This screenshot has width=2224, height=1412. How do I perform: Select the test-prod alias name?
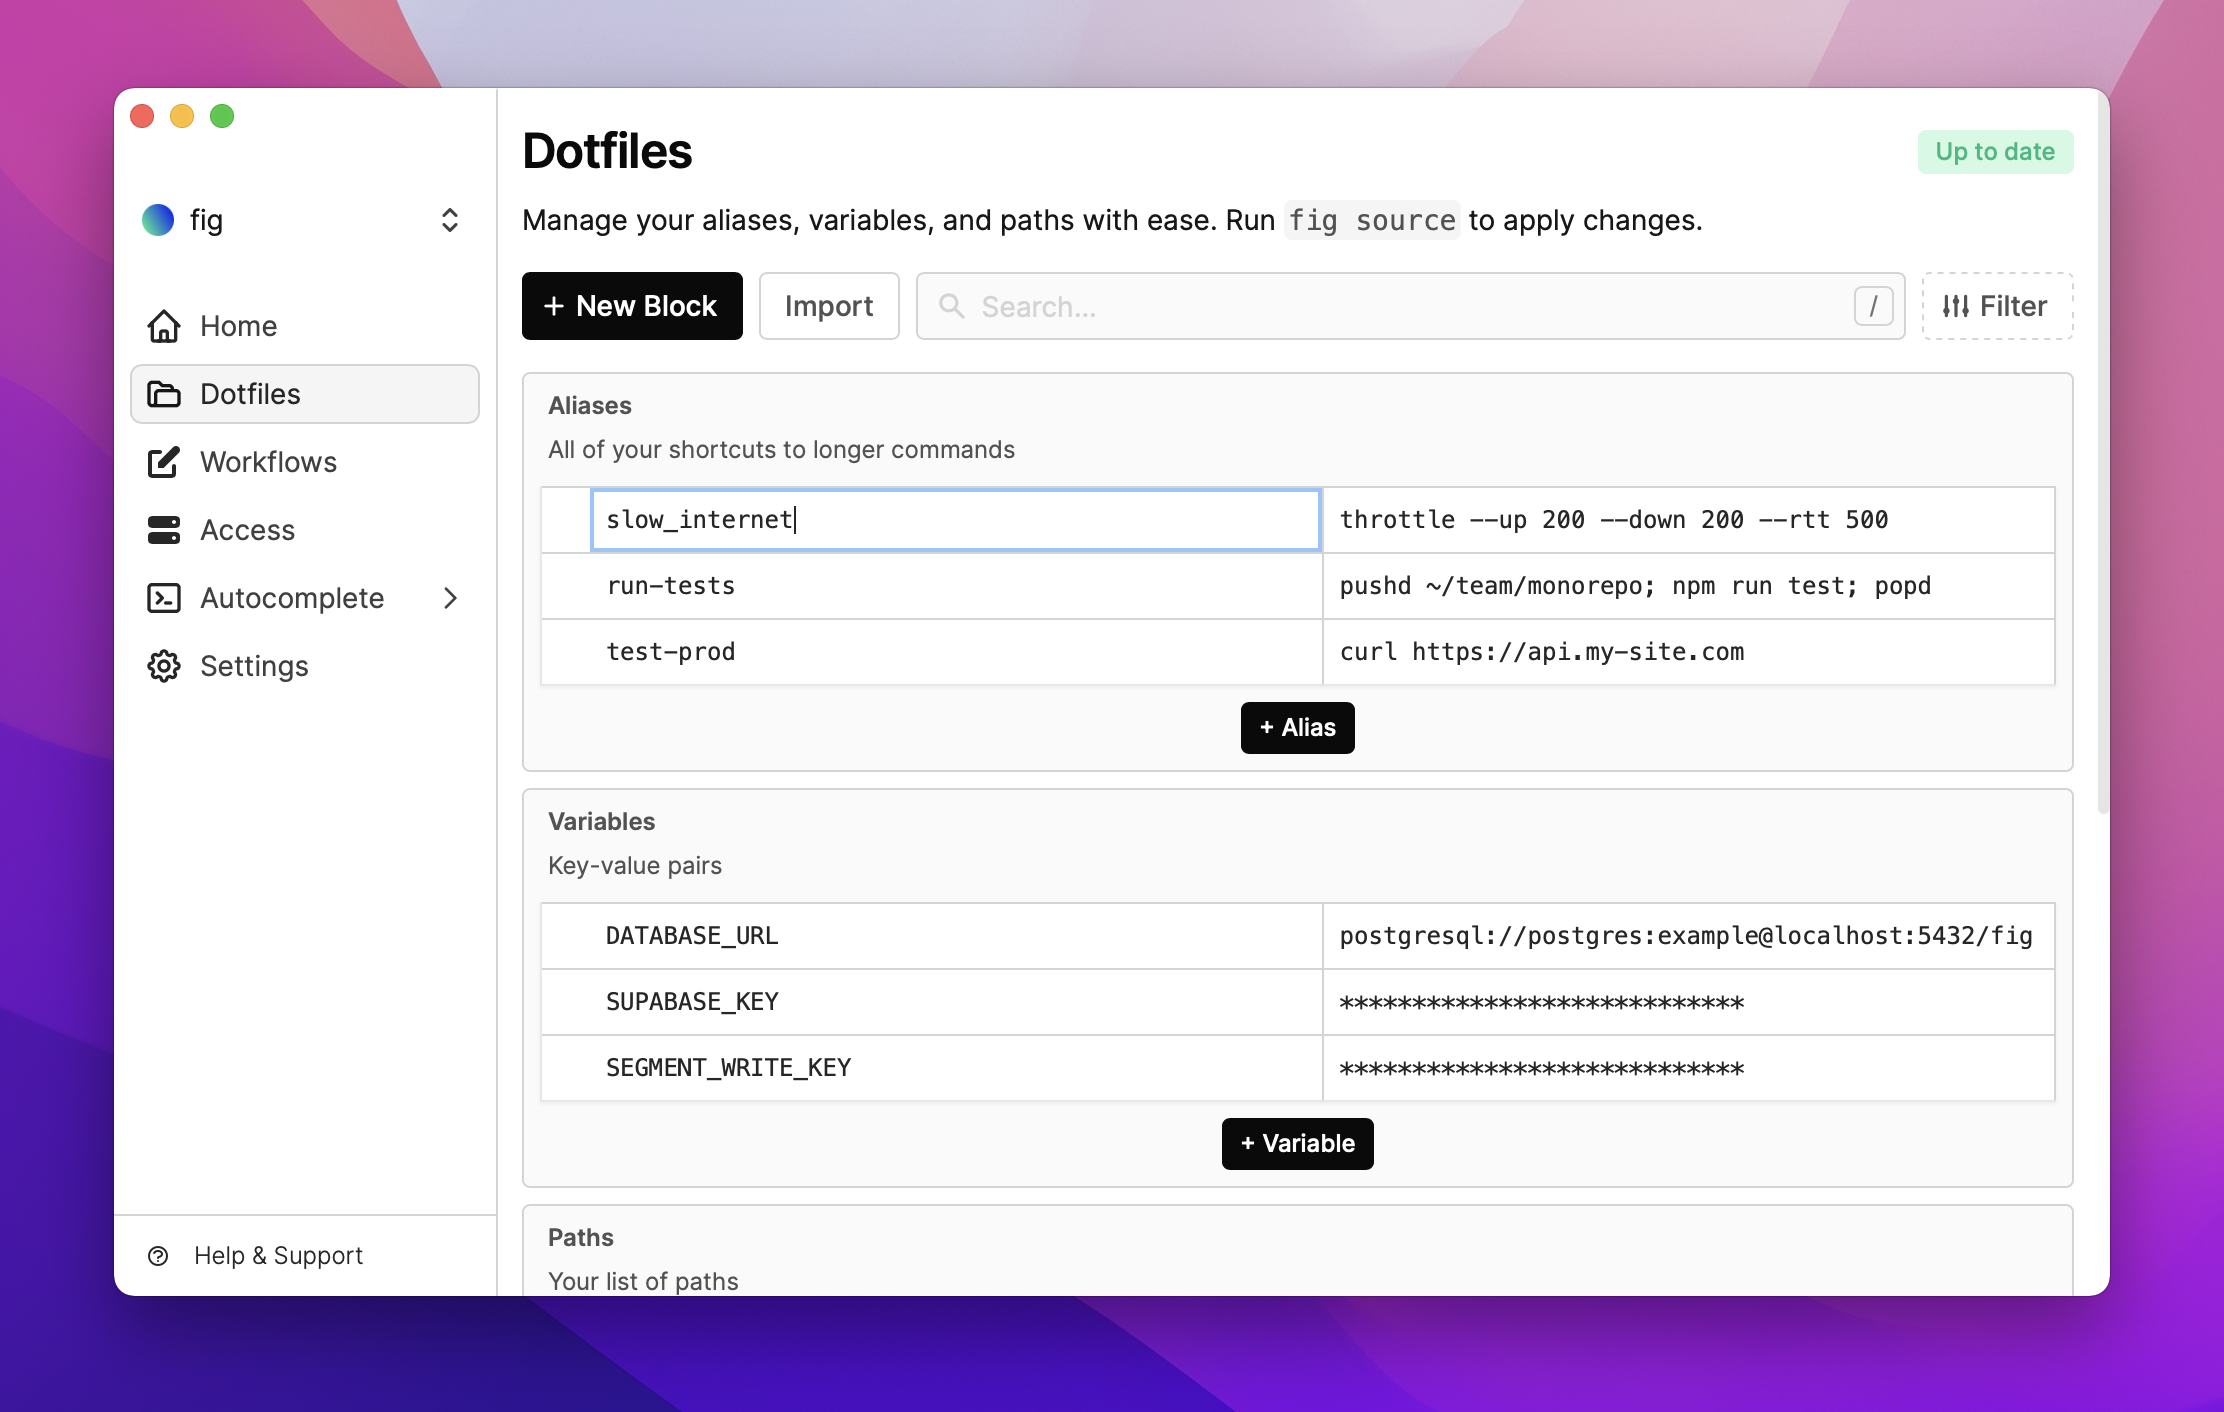click(955, 652)
